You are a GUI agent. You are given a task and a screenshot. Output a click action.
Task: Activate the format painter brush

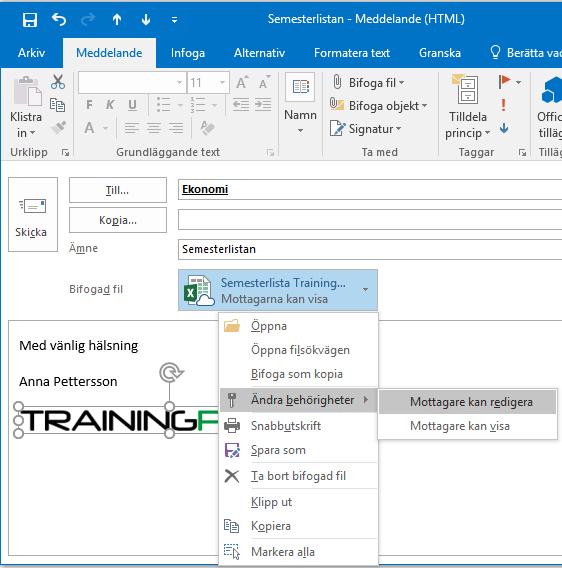tap(58, 127)
